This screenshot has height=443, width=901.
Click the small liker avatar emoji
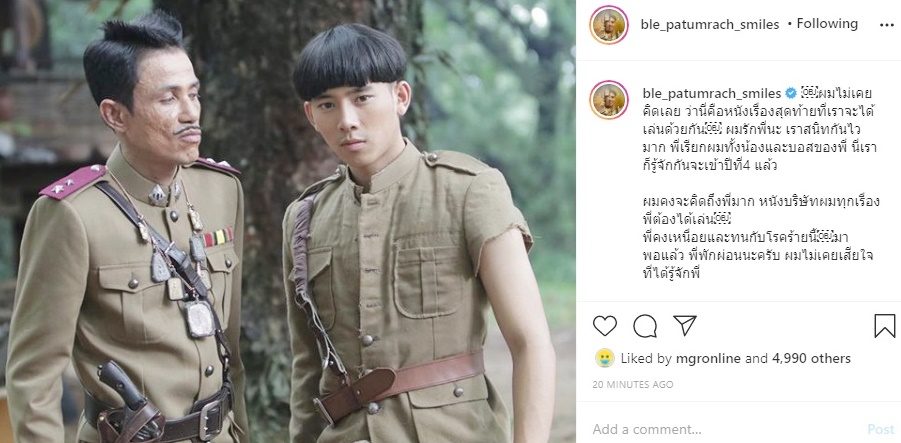click(604, 358)
